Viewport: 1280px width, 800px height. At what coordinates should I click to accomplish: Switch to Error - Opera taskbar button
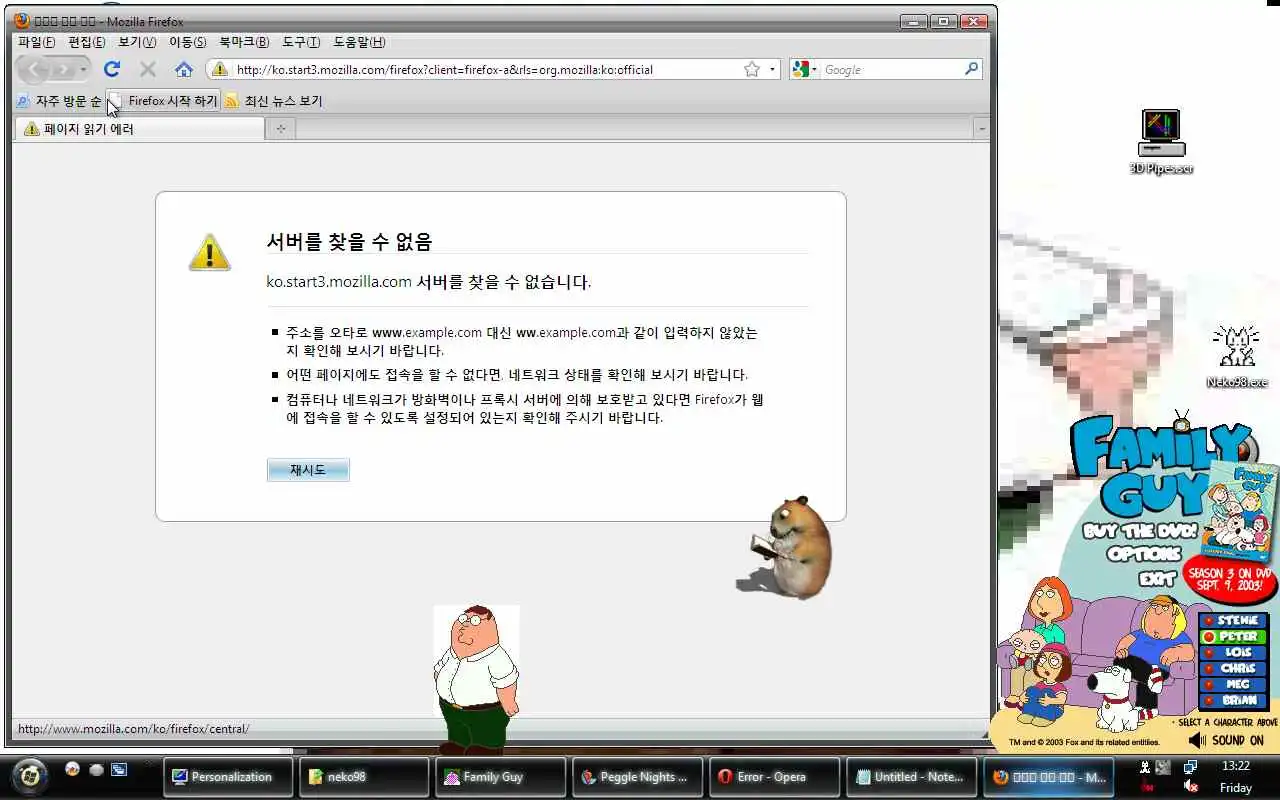click(x=774, y=776)
